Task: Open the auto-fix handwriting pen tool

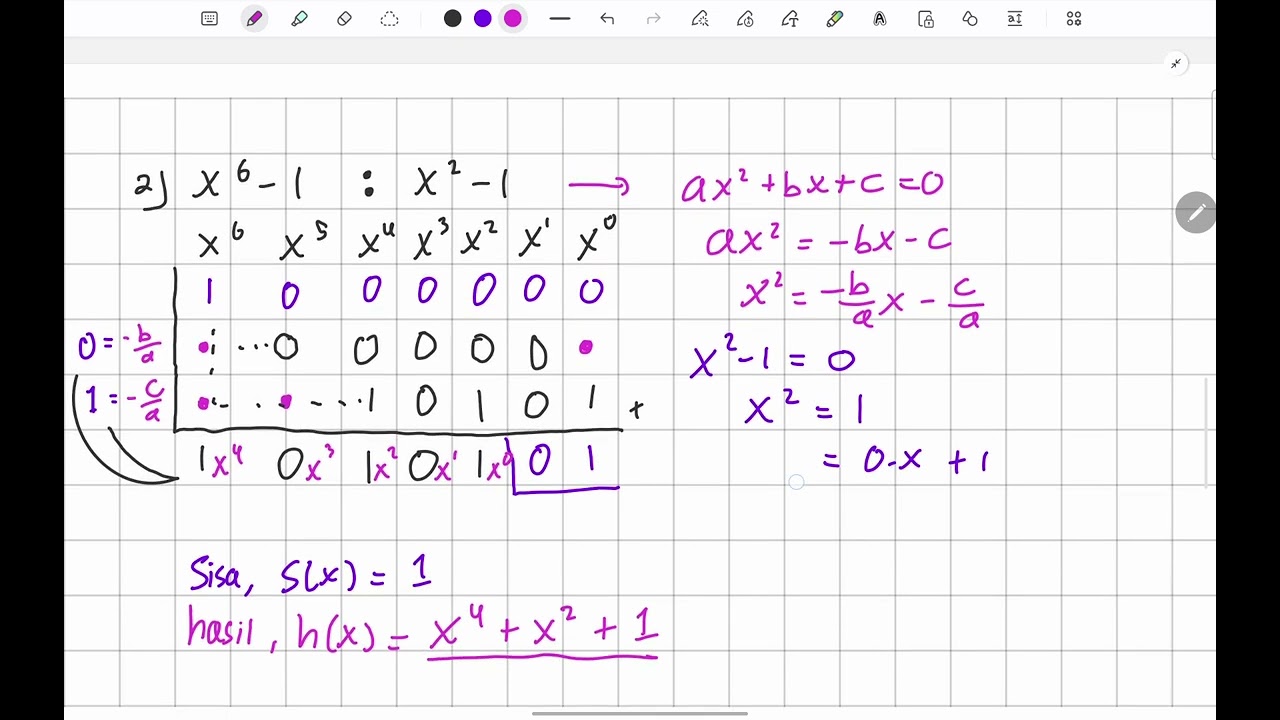Action: [x=700, y=19]
